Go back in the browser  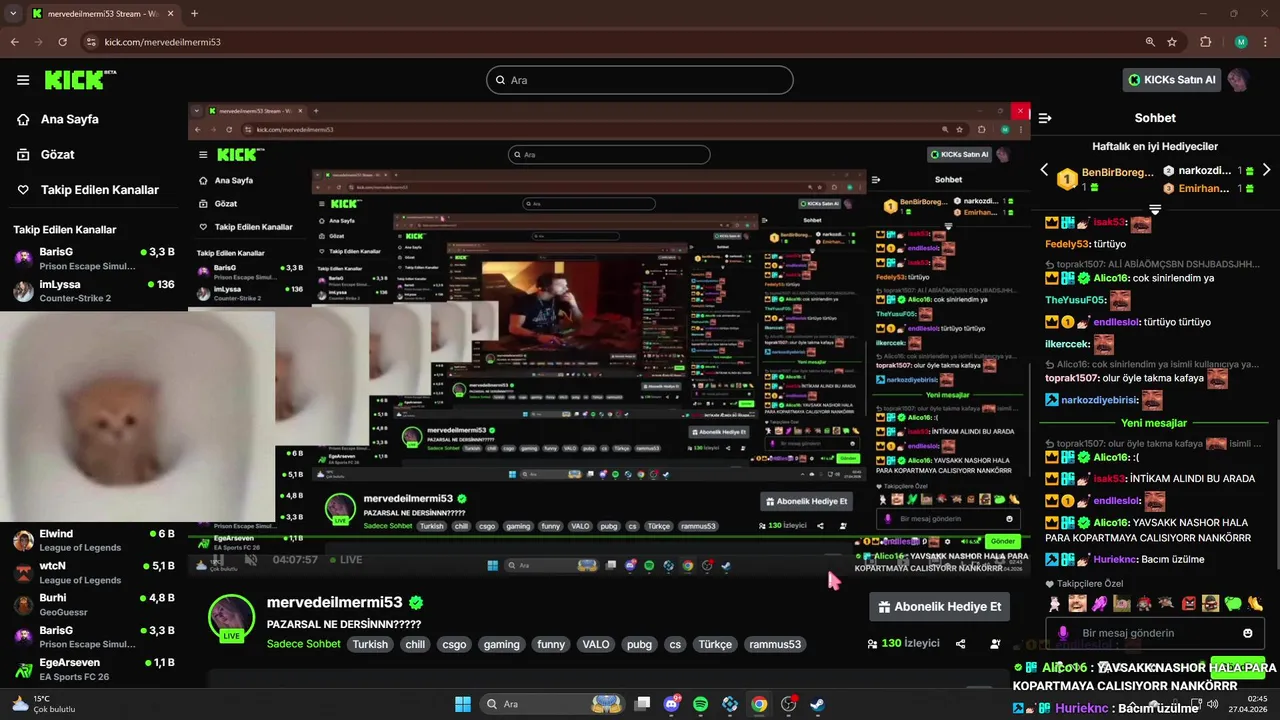coord(15,42)
